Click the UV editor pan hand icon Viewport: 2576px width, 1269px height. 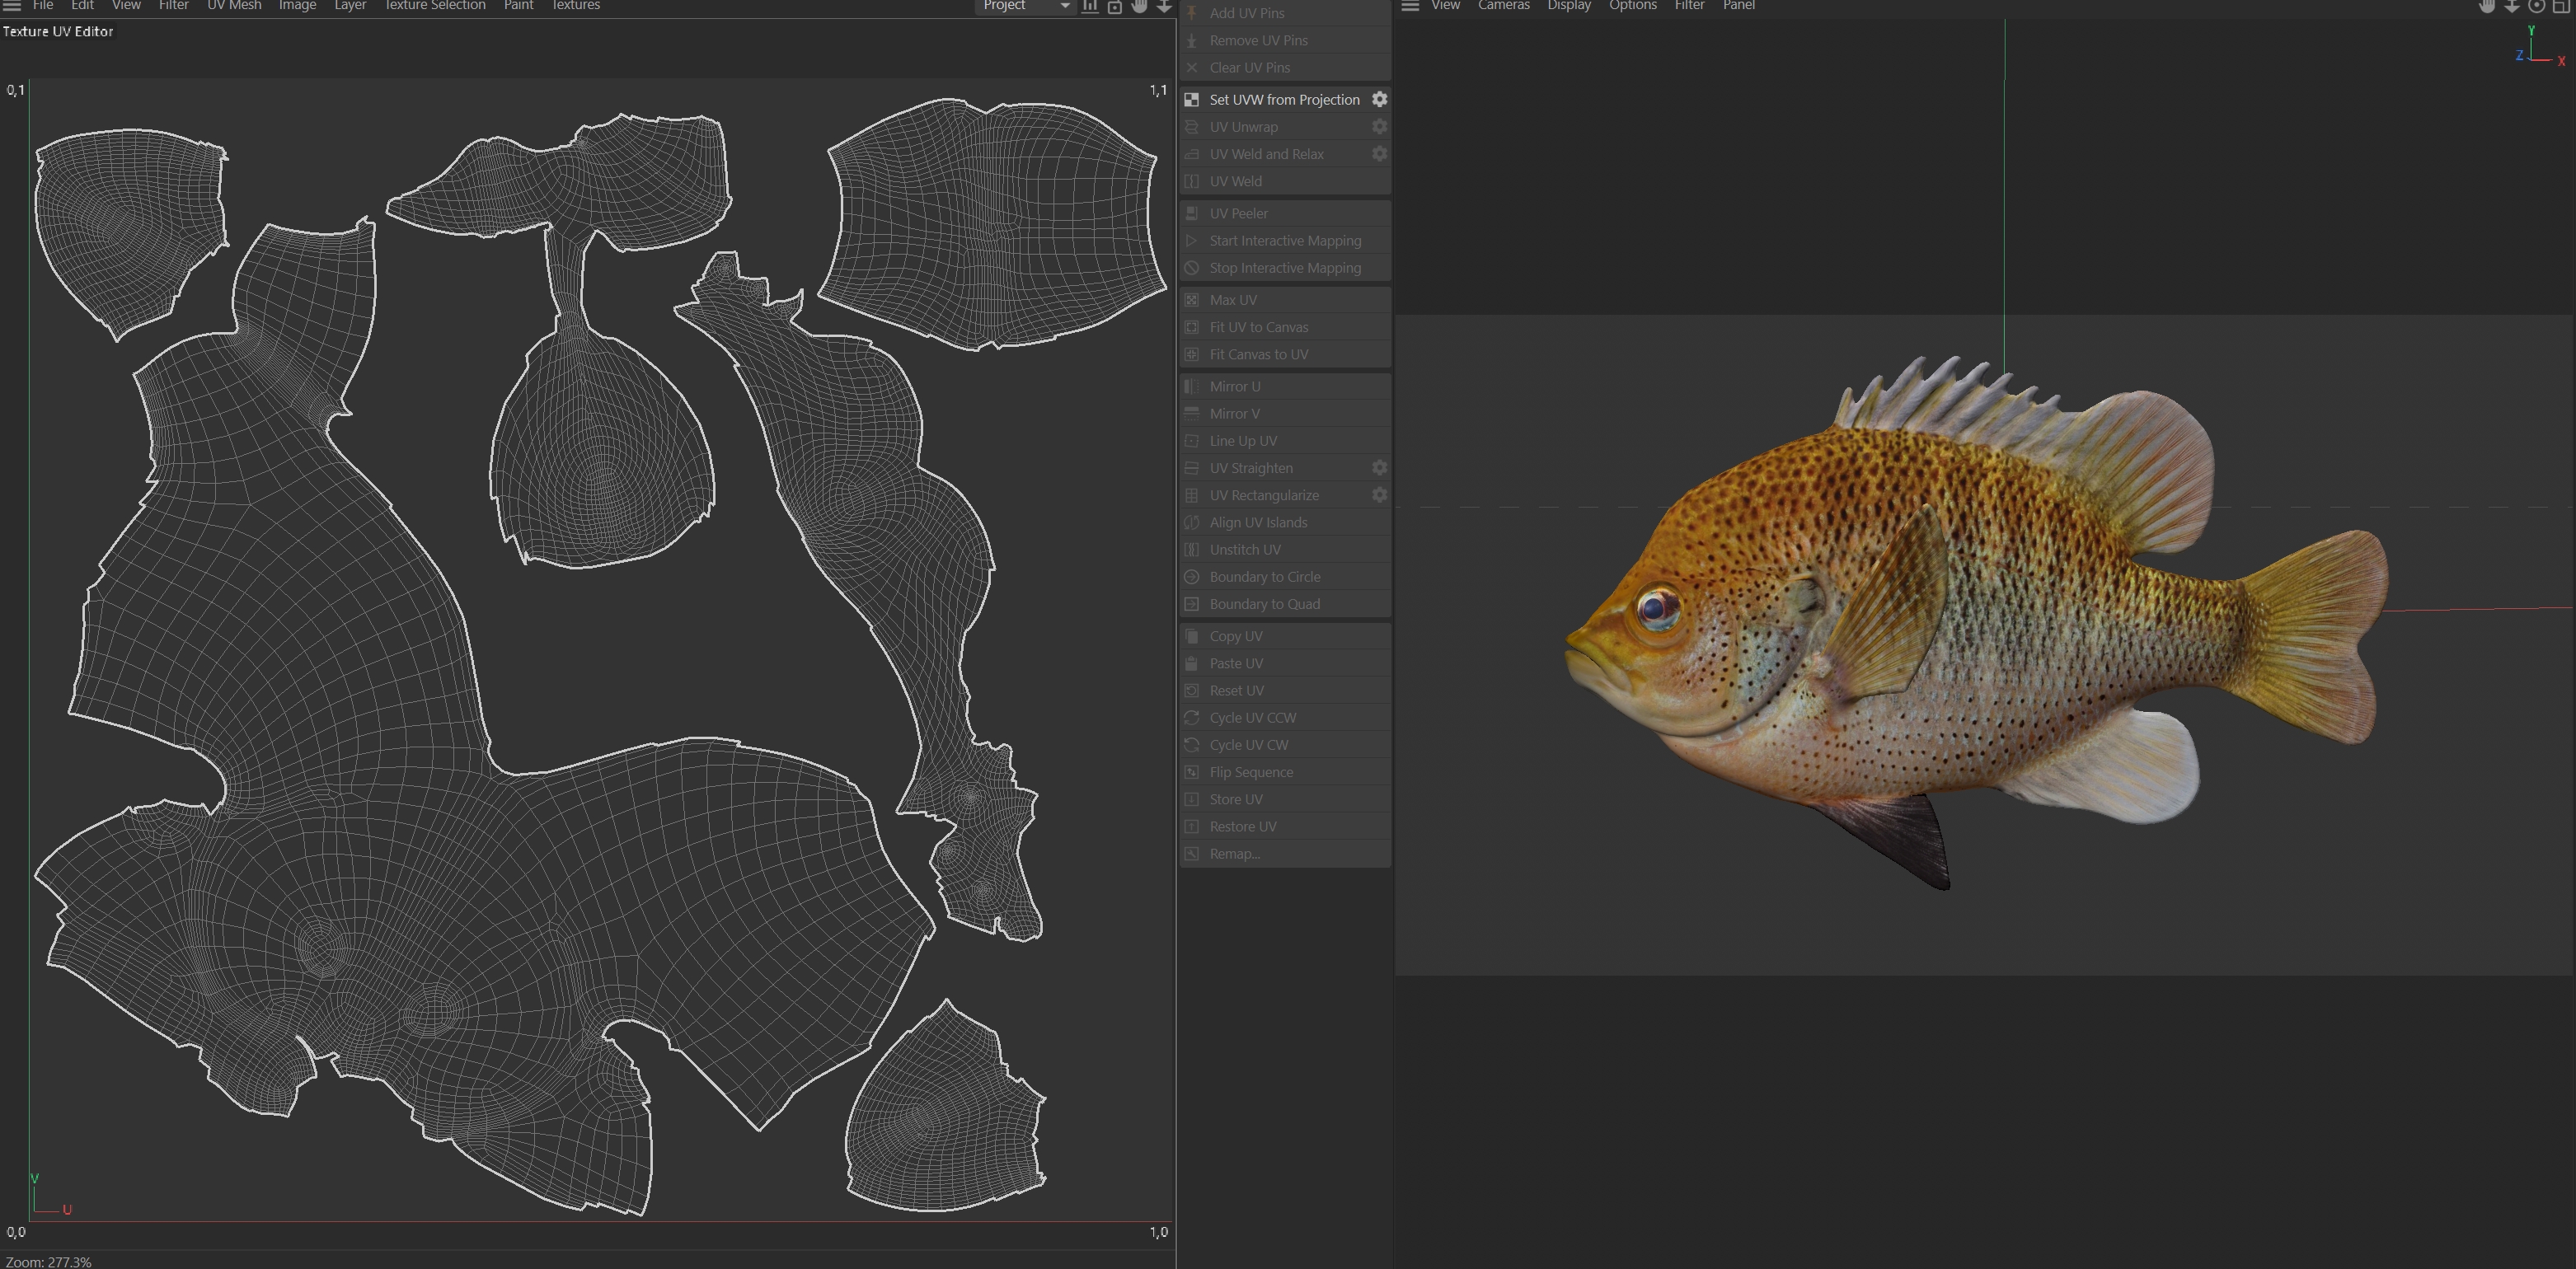[1139, 6]
